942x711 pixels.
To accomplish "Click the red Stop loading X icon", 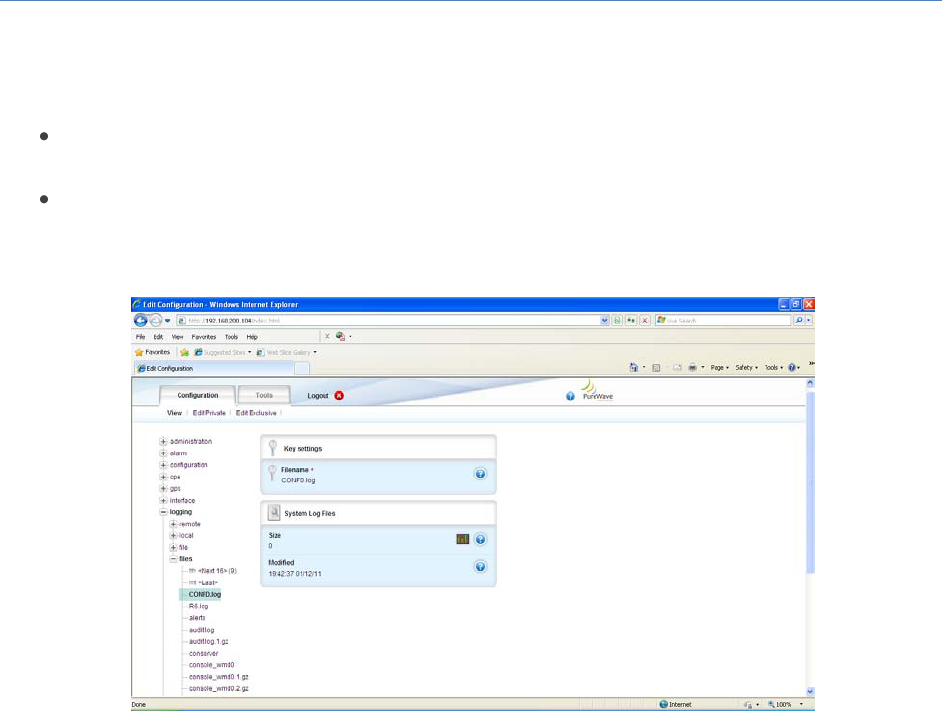I will pos(645,320).
